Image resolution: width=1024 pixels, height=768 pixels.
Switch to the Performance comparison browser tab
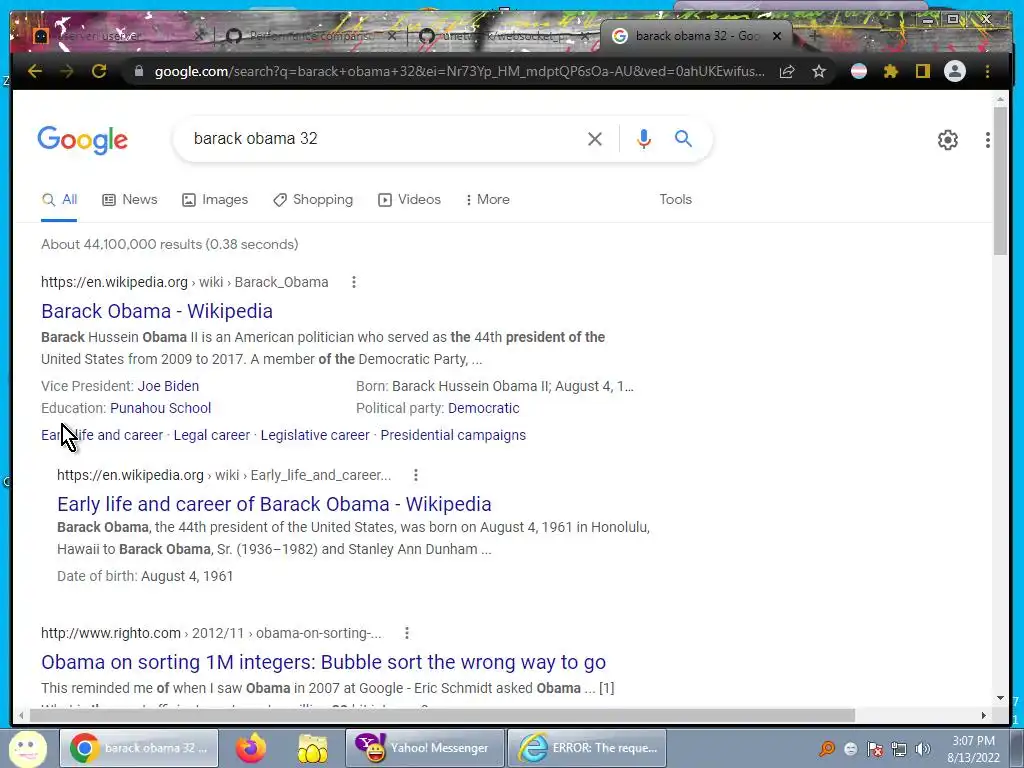311,36
